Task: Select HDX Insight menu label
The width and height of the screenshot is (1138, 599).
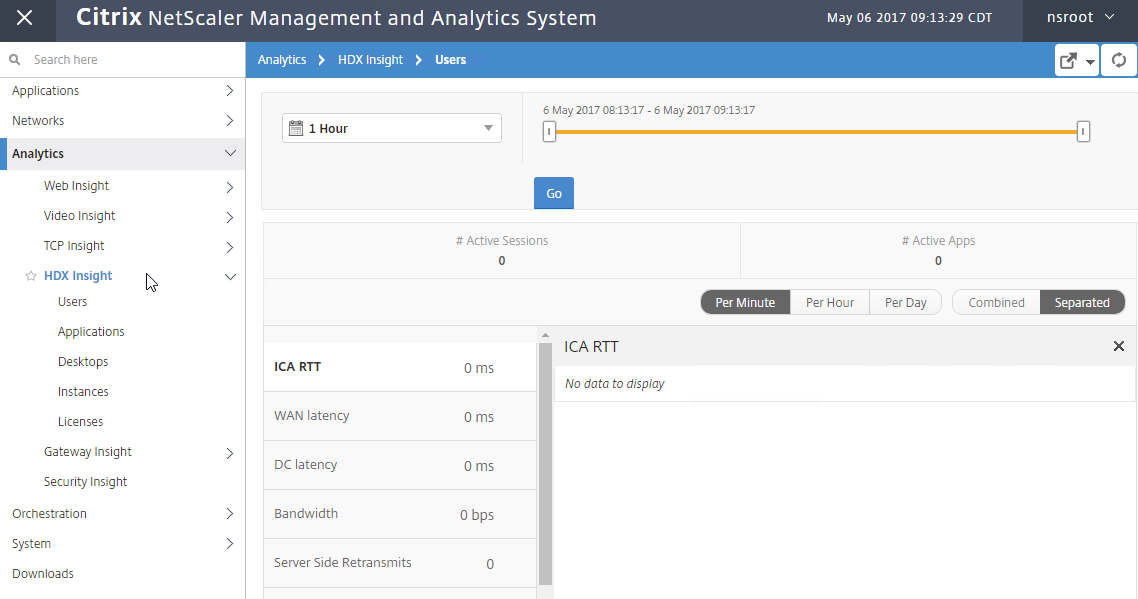Action: [78, 276]
